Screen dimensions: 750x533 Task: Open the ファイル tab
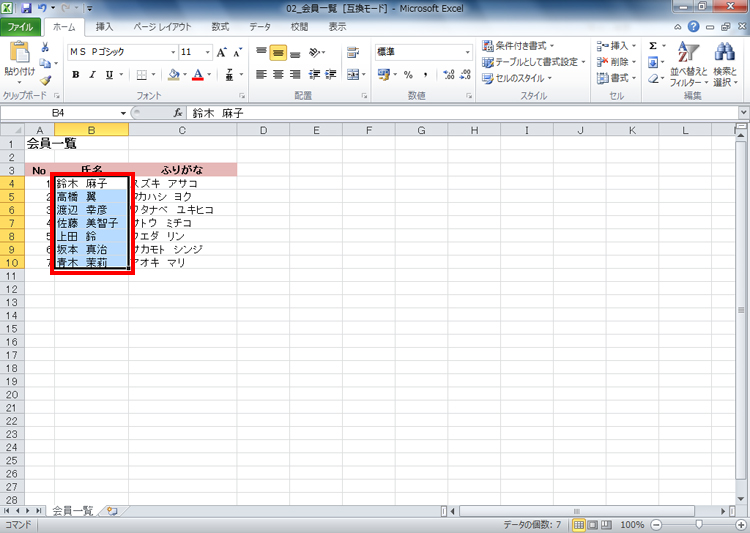coord(20,27)
